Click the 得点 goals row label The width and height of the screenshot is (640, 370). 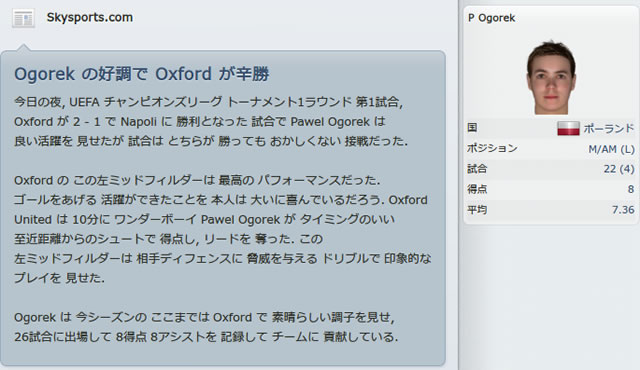(x=477, y=189)
